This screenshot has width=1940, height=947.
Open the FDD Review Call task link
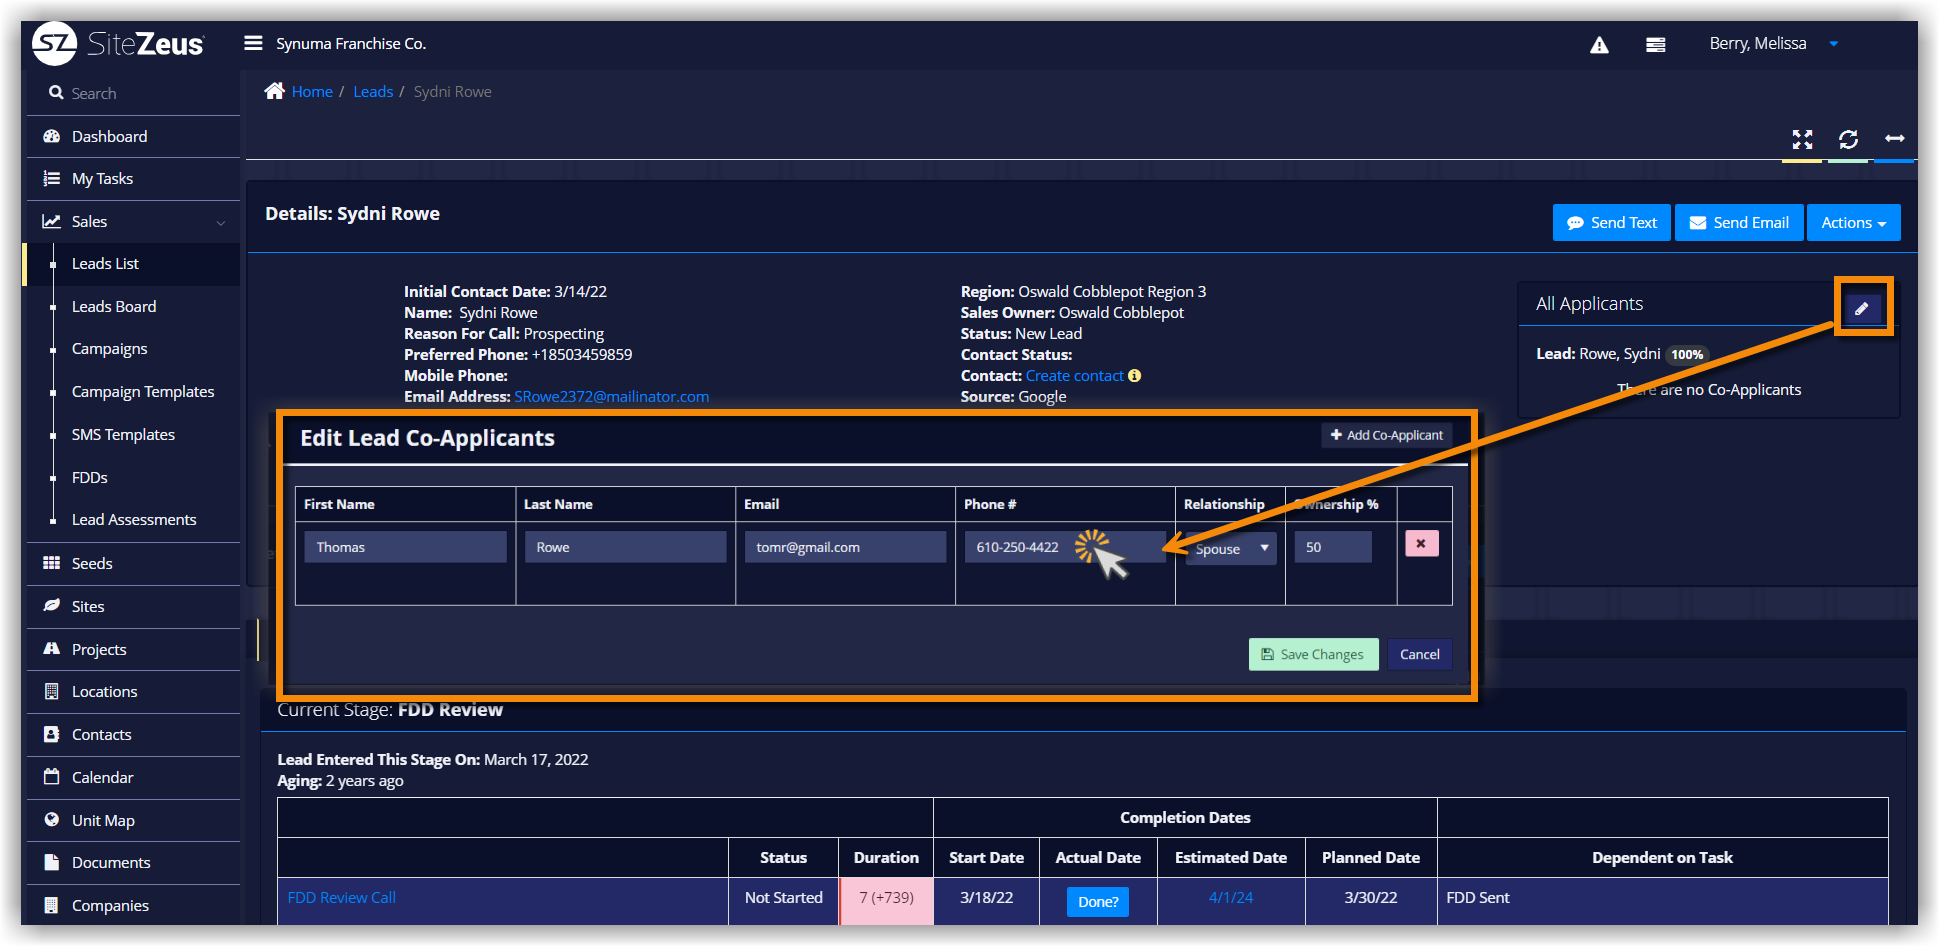(x=341, y=898)
